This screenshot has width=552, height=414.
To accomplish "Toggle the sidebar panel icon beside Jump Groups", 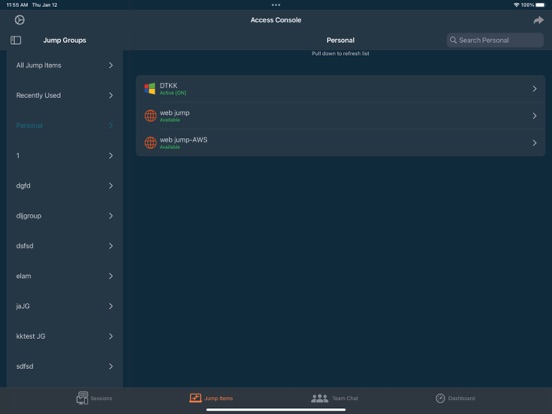I will (x=15, y=40).
